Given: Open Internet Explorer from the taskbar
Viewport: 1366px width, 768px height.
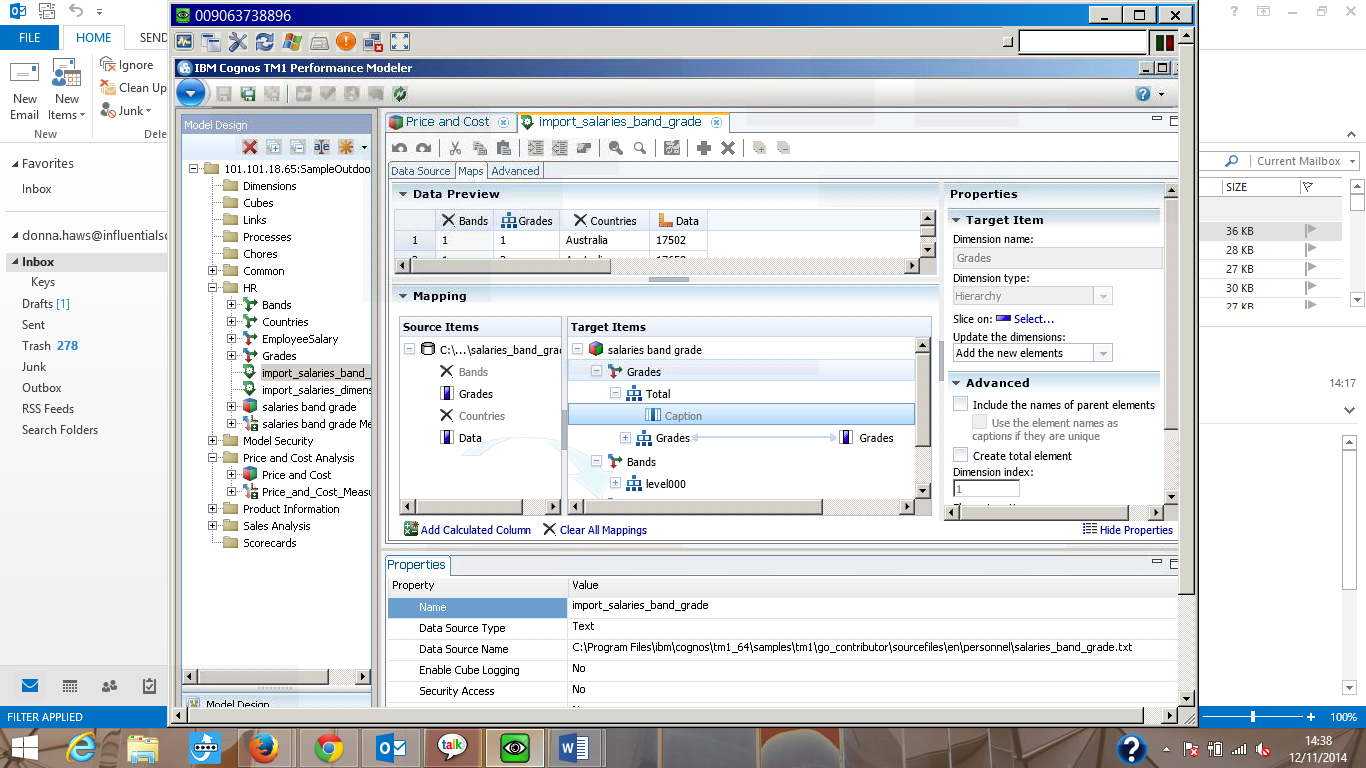Looking at the screenshot, I should click(81, 747).
